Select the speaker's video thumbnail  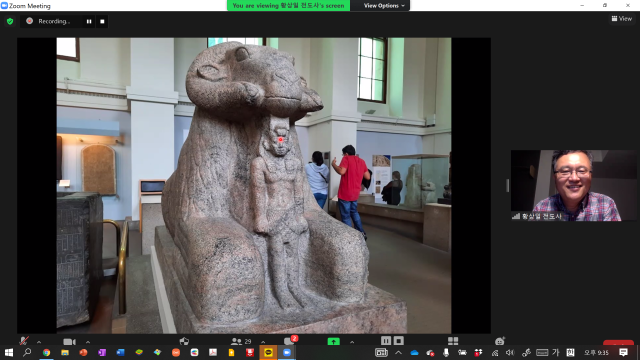(x=573, y=185)
